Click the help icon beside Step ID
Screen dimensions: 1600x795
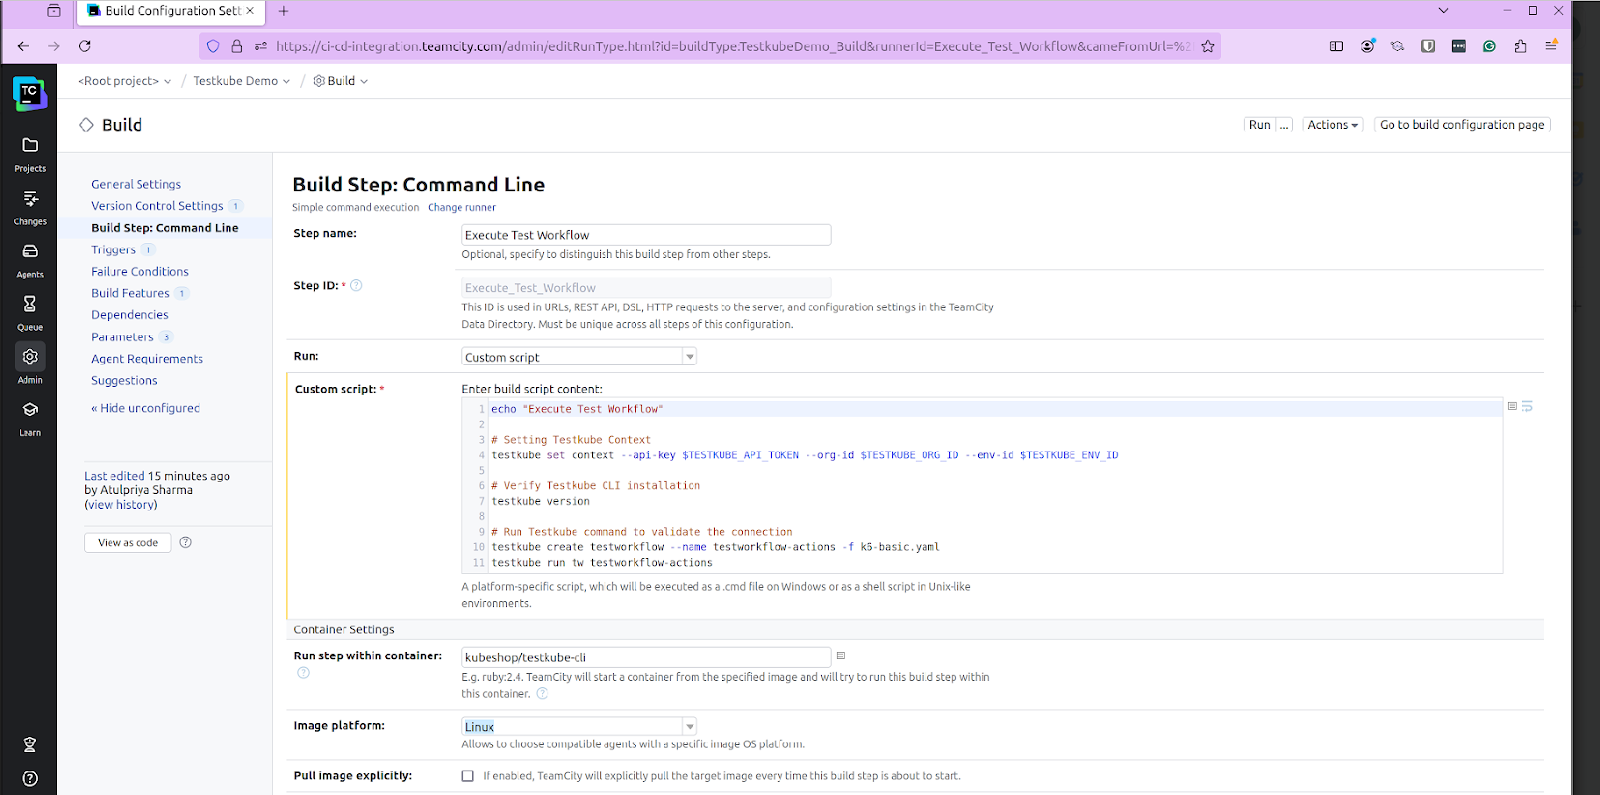pos(356,285)
